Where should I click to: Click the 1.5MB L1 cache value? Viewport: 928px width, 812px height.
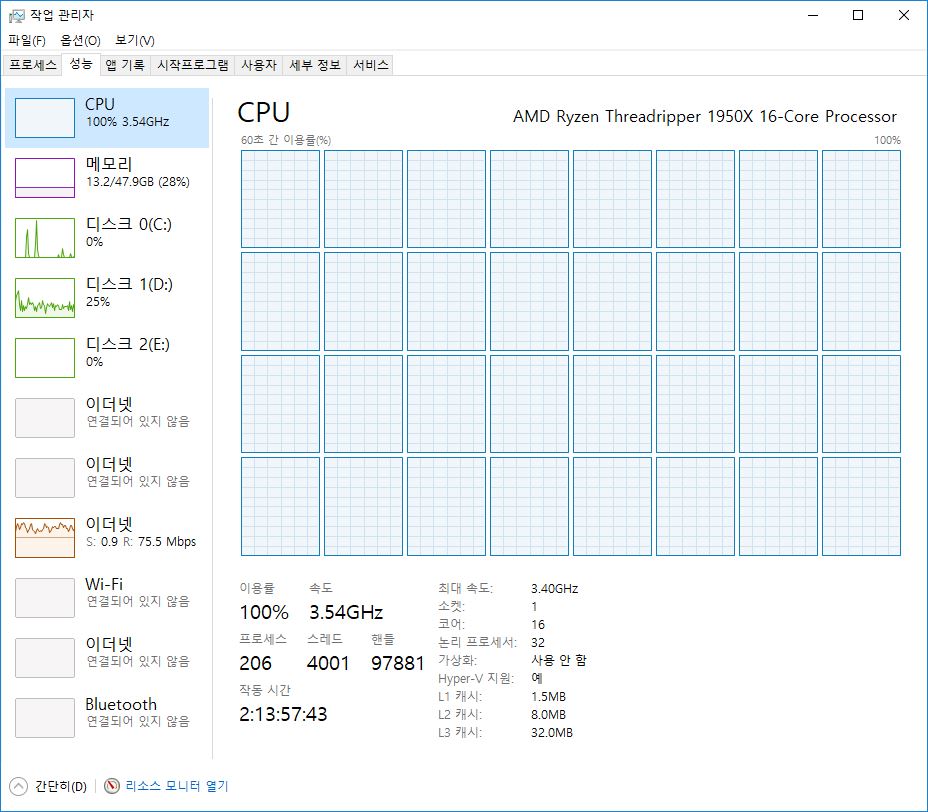548,696
